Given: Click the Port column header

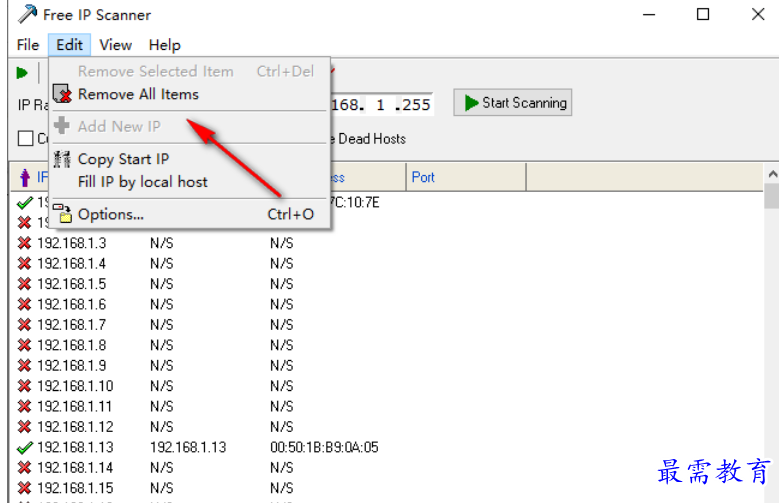Looking at the screenshot, I should coord(466,177).
